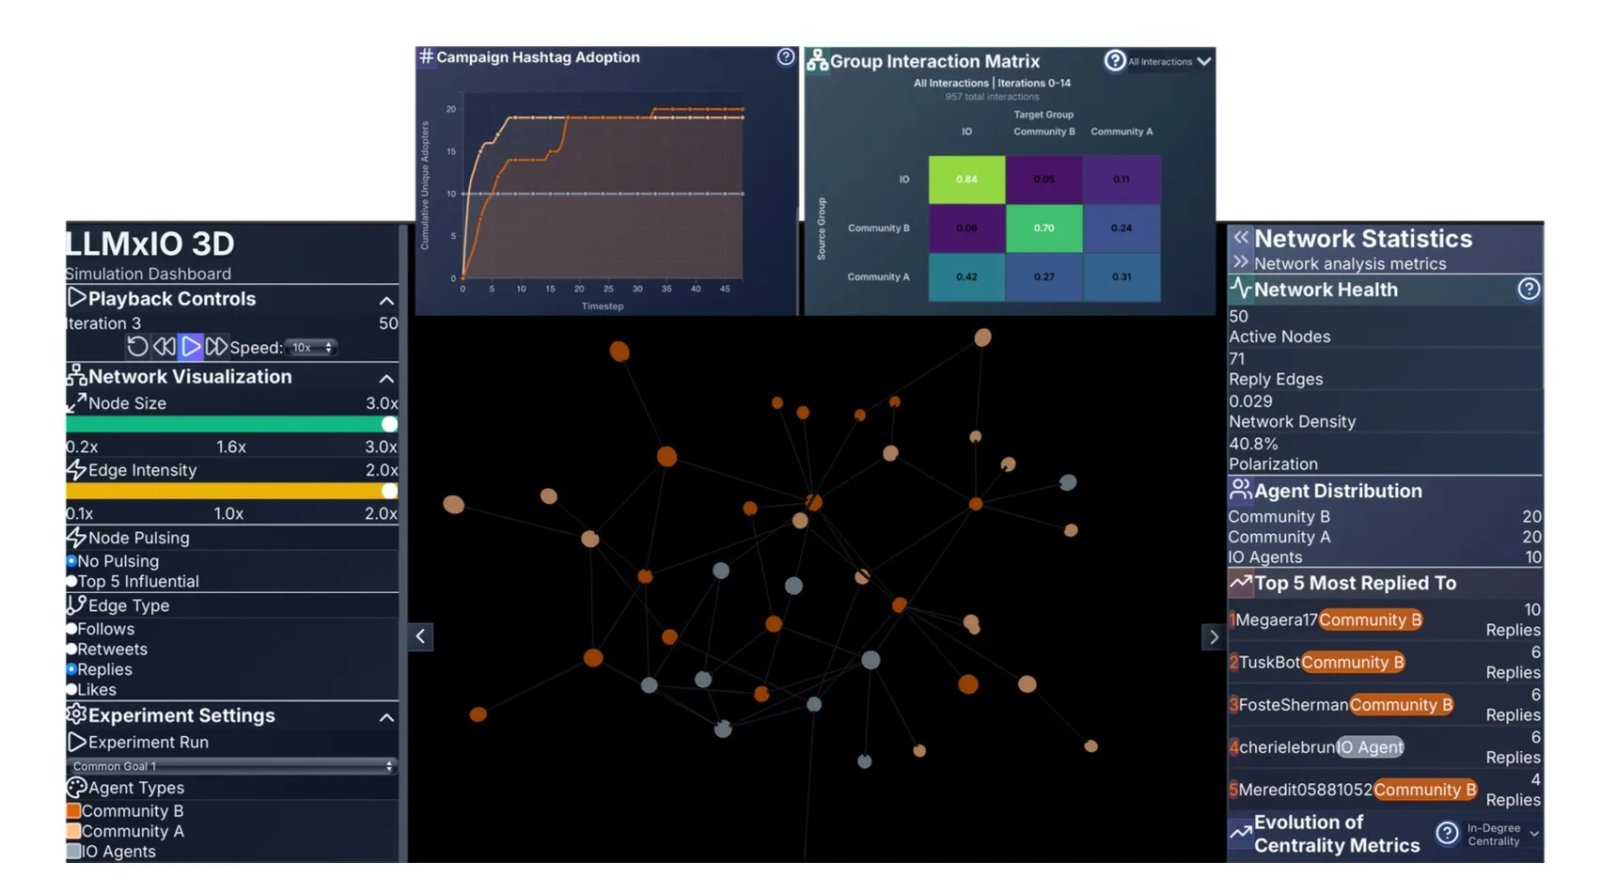The height and width of the screenshot is (893, 1600).
Task: Collapse the Network Statistics panel with double chevron
Action: 1241,238
